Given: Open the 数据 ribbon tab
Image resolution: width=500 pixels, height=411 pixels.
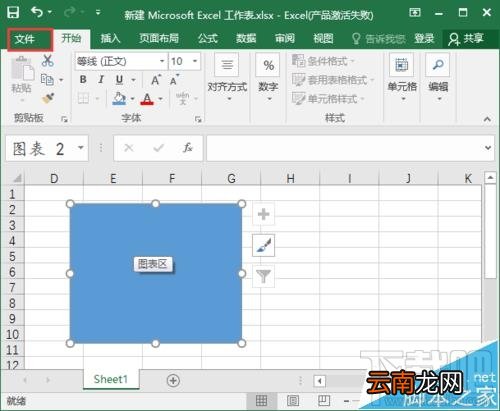Looking at the screenshot, I should point(246,39).
